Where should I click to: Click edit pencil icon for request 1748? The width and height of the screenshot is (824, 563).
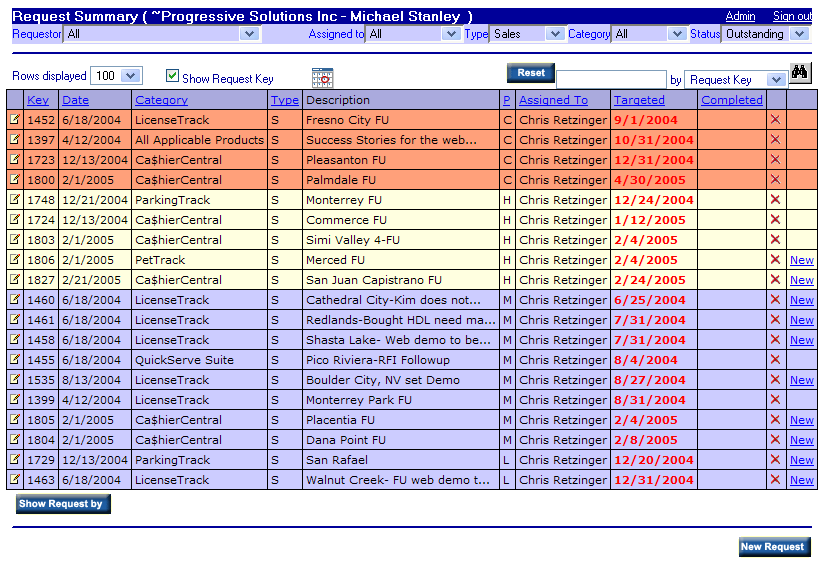click(15, 200)
